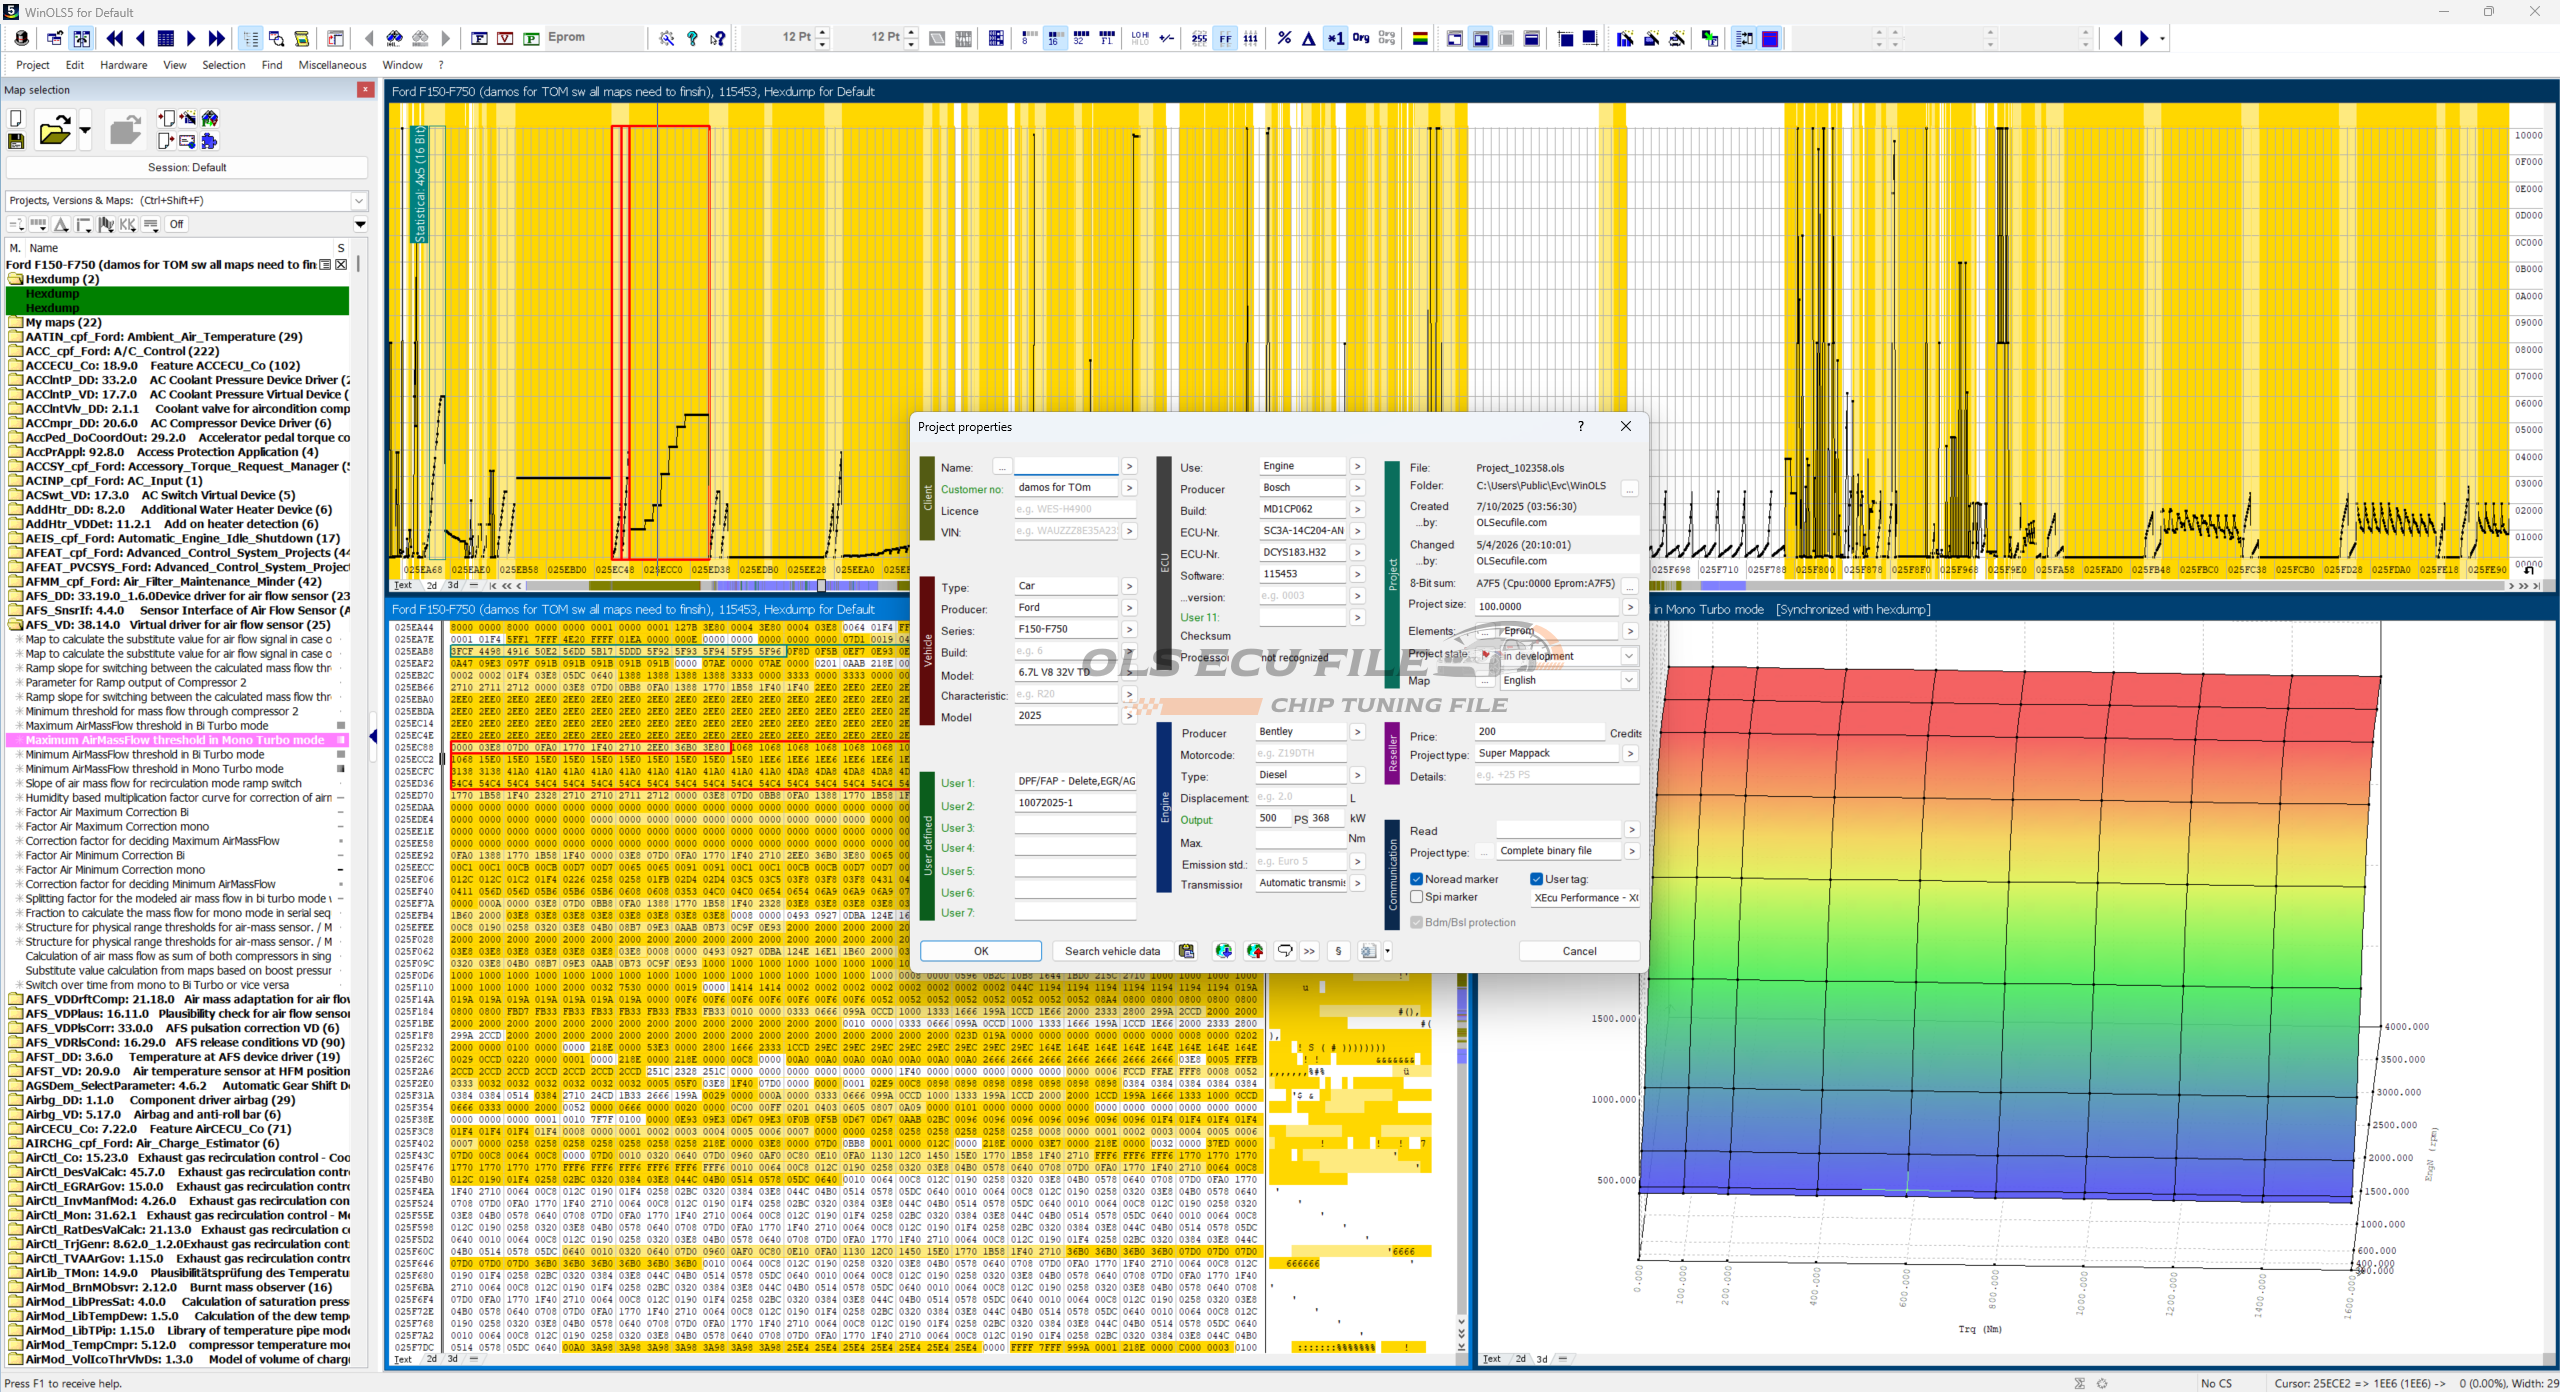2560x1392 pixels.
Task: Open the Project state dropdown
Action: [x=1629, y=656]
